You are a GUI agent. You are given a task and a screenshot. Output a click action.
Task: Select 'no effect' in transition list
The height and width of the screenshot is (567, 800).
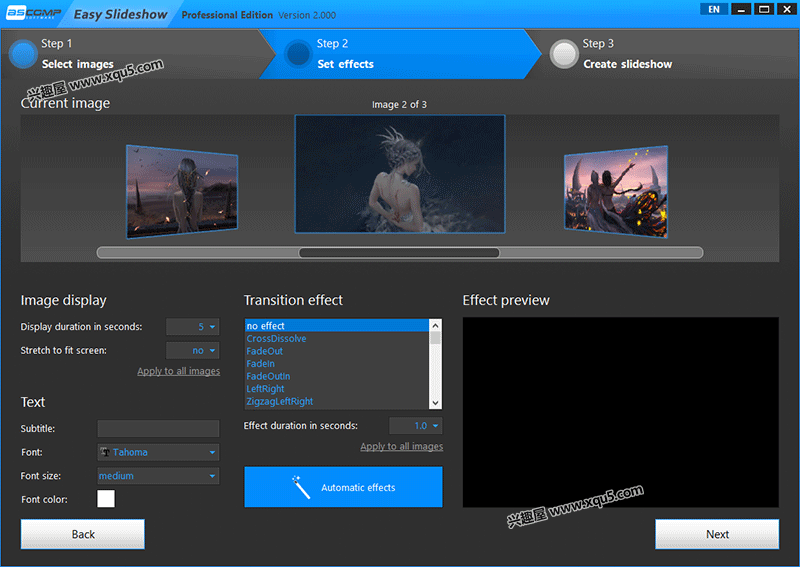point(337,326)
